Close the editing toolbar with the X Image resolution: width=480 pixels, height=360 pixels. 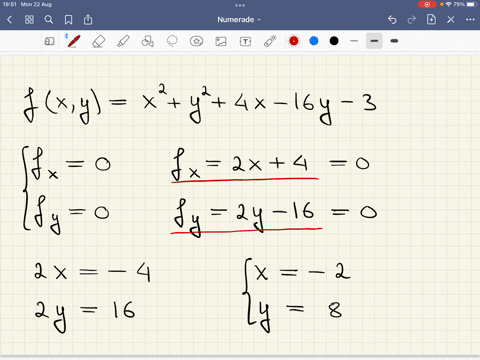451,20
